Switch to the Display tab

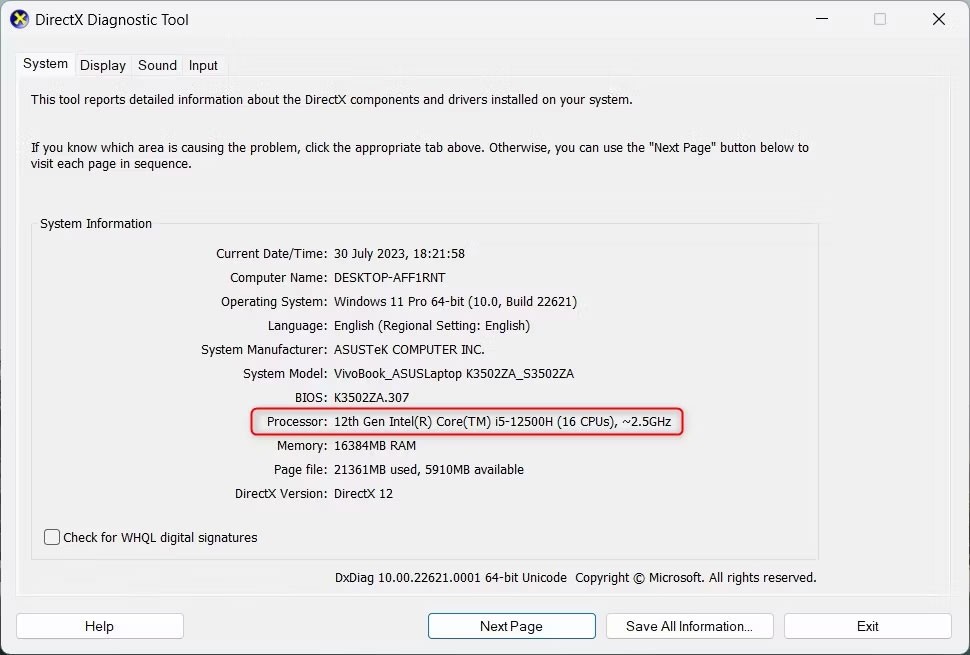[x=103, y=65]
